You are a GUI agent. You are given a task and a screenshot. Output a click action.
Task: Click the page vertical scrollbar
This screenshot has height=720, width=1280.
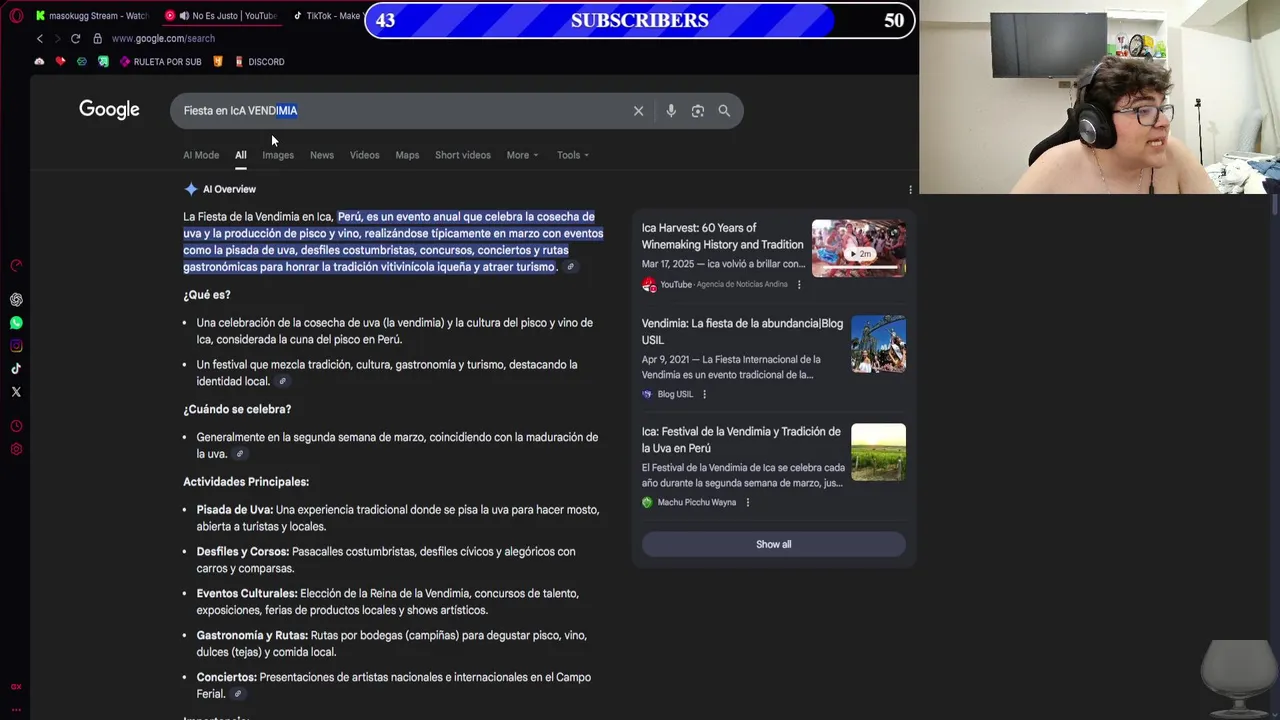(x=1274, y=204)
